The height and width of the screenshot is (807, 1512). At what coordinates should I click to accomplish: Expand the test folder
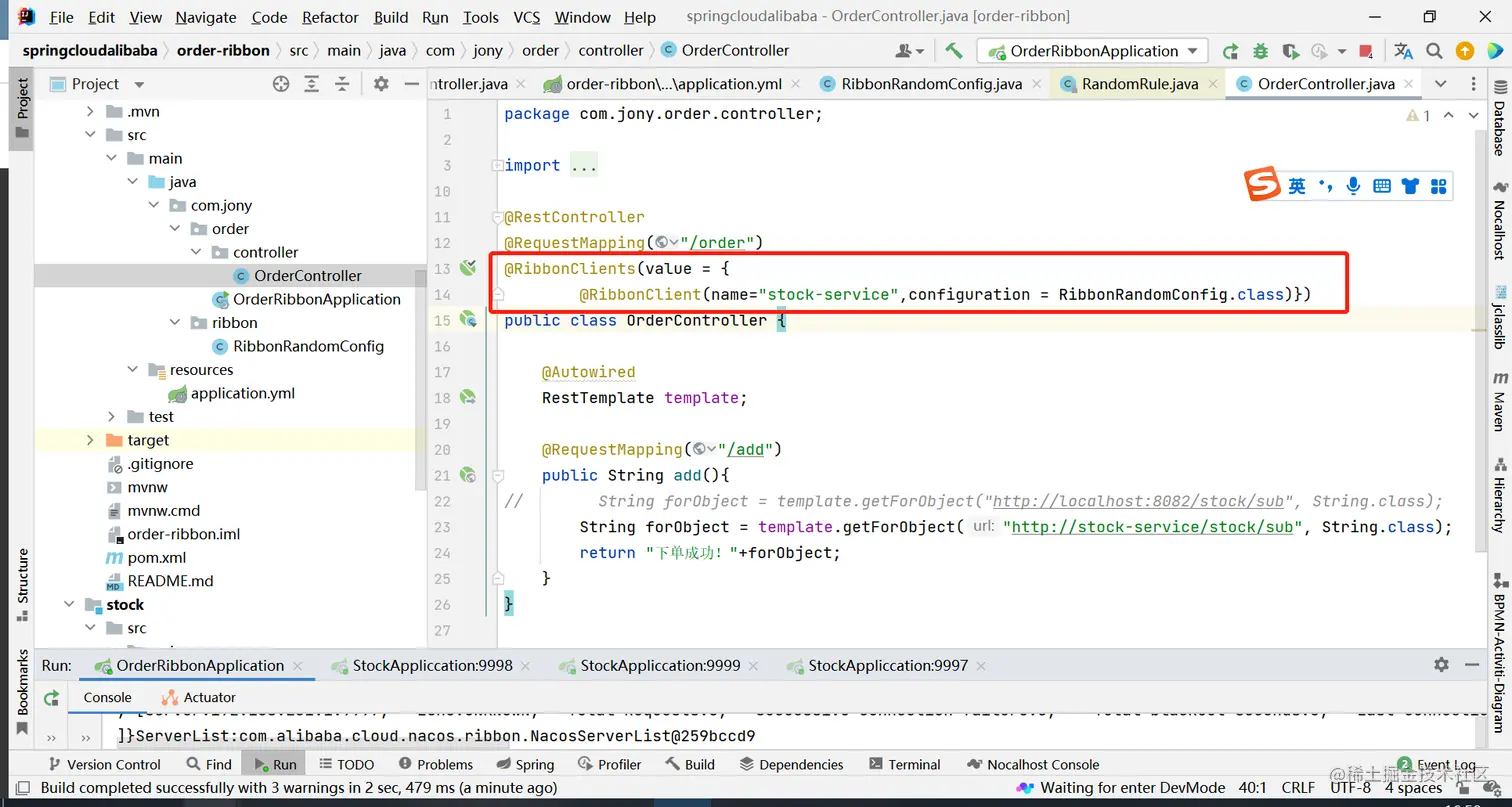111,417
